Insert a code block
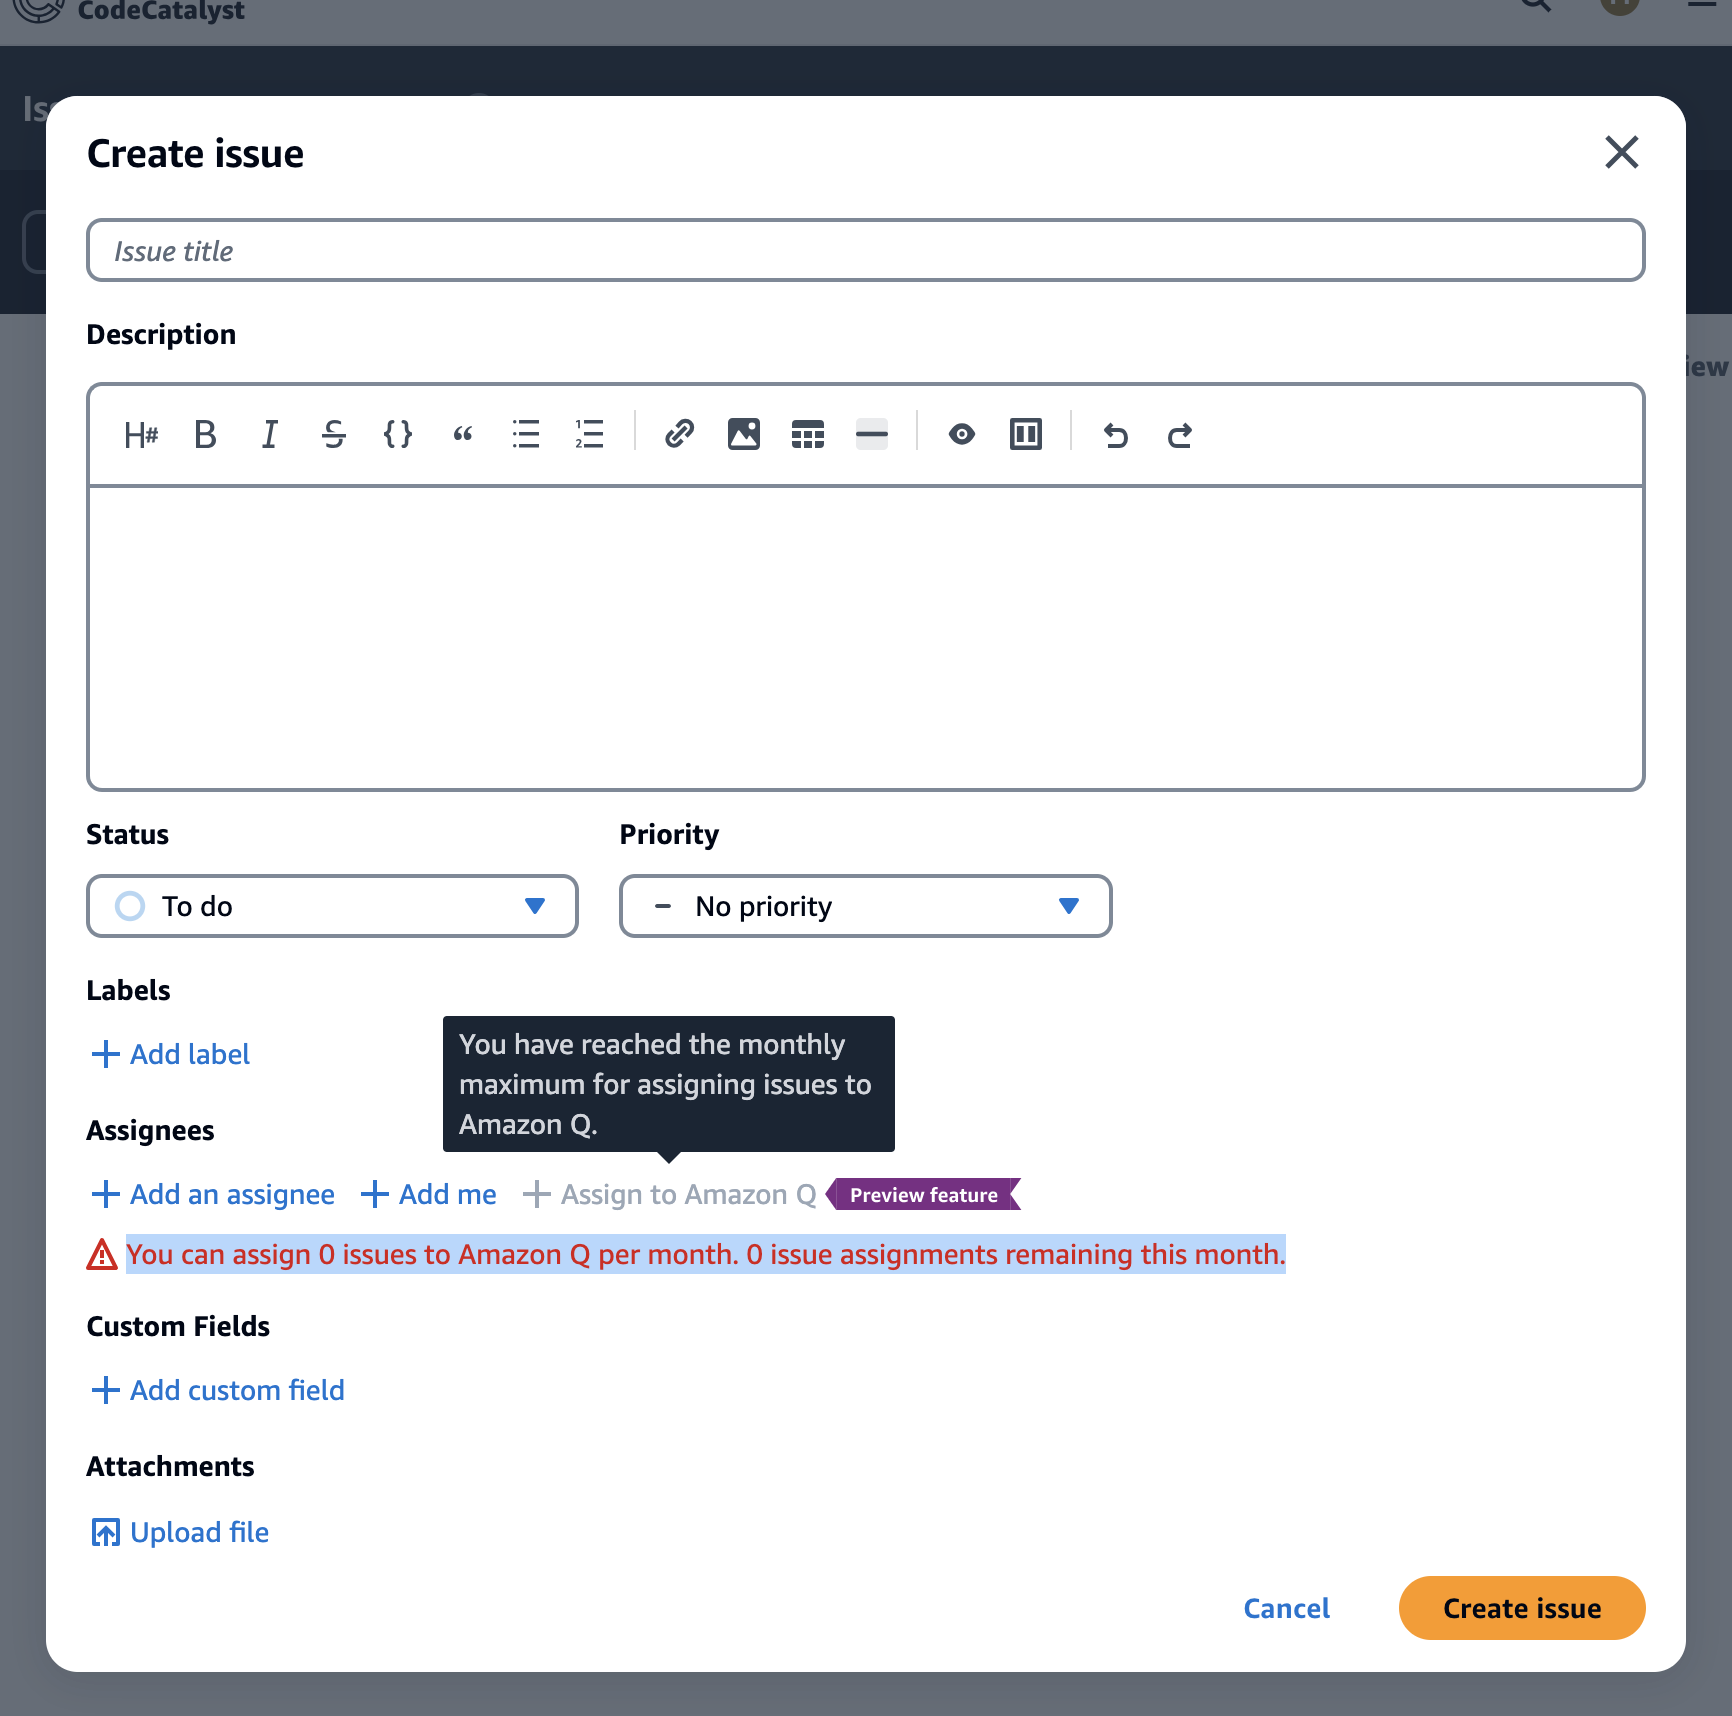Screen dimensions: 1732x1716 pyautogui.click(x=397, y=434)
